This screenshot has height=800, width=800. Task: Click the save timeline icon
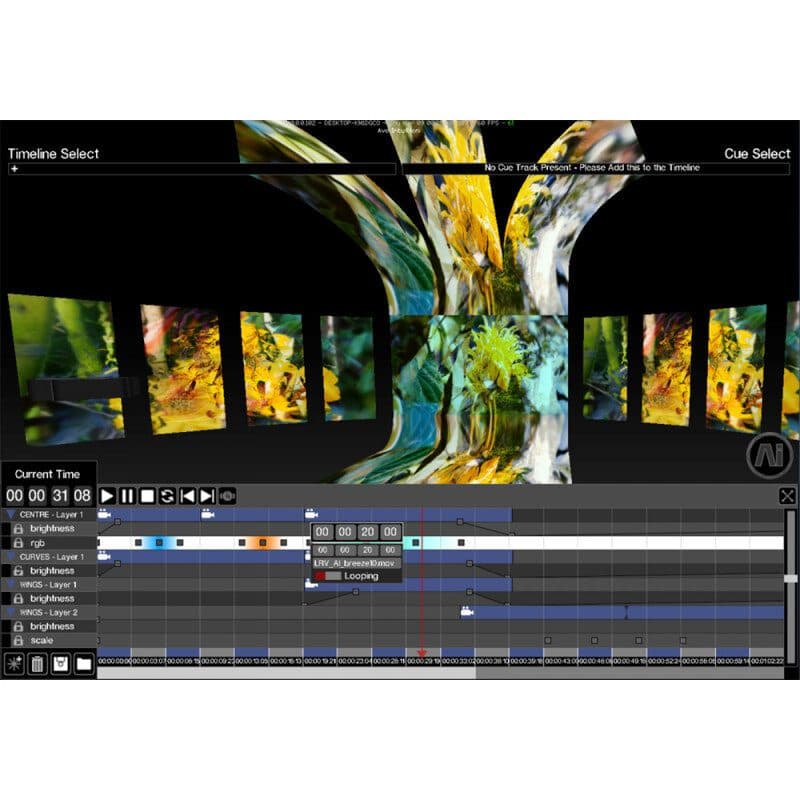61,664
